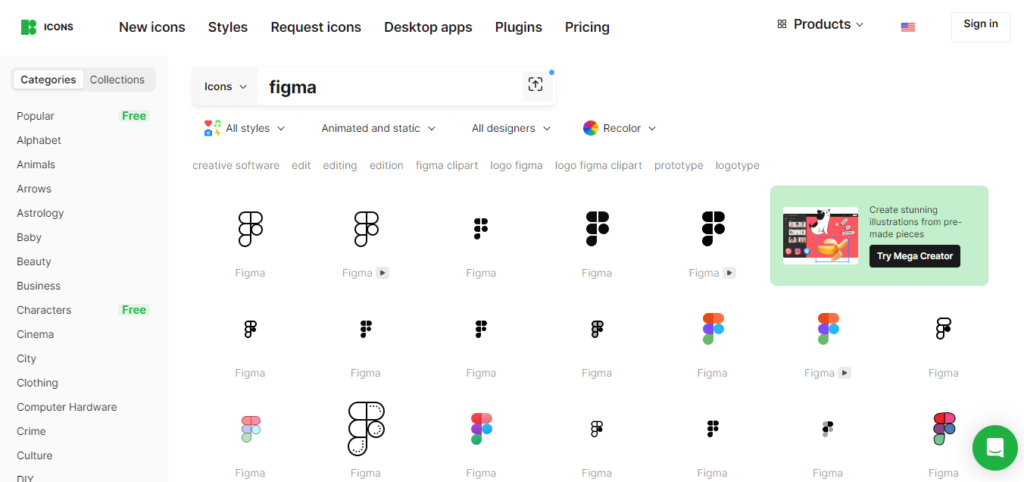
Task: Click the pastel pink Figma icon
Action: coord(250,429)
